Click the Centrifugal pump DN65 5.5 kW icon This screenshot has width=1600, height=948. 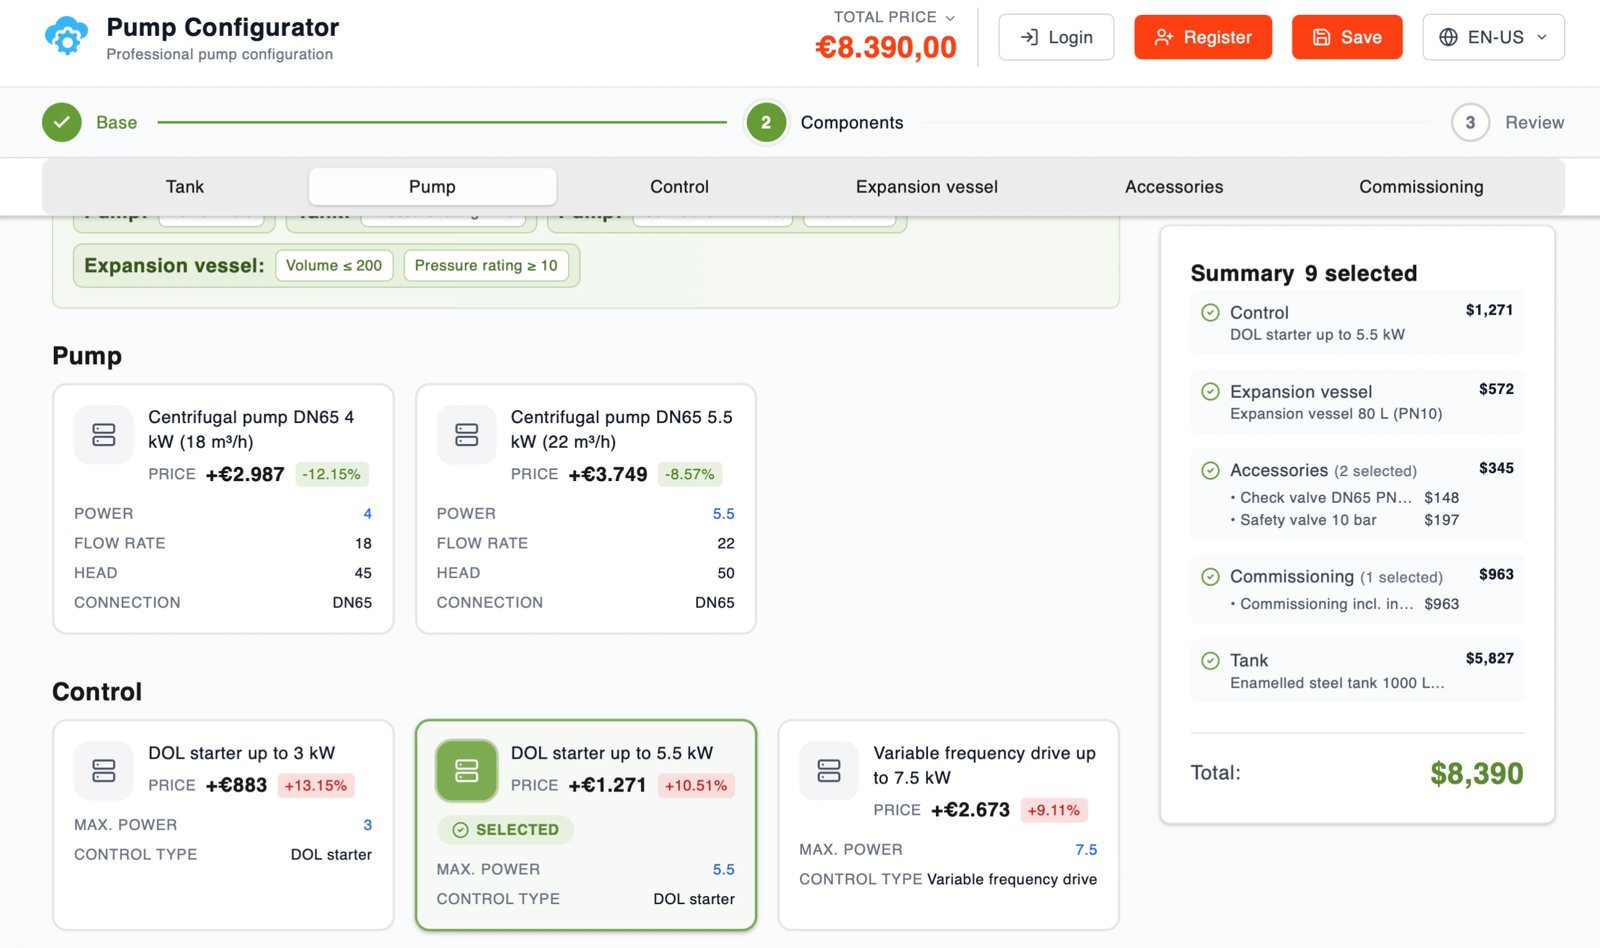tap(467, 434)
